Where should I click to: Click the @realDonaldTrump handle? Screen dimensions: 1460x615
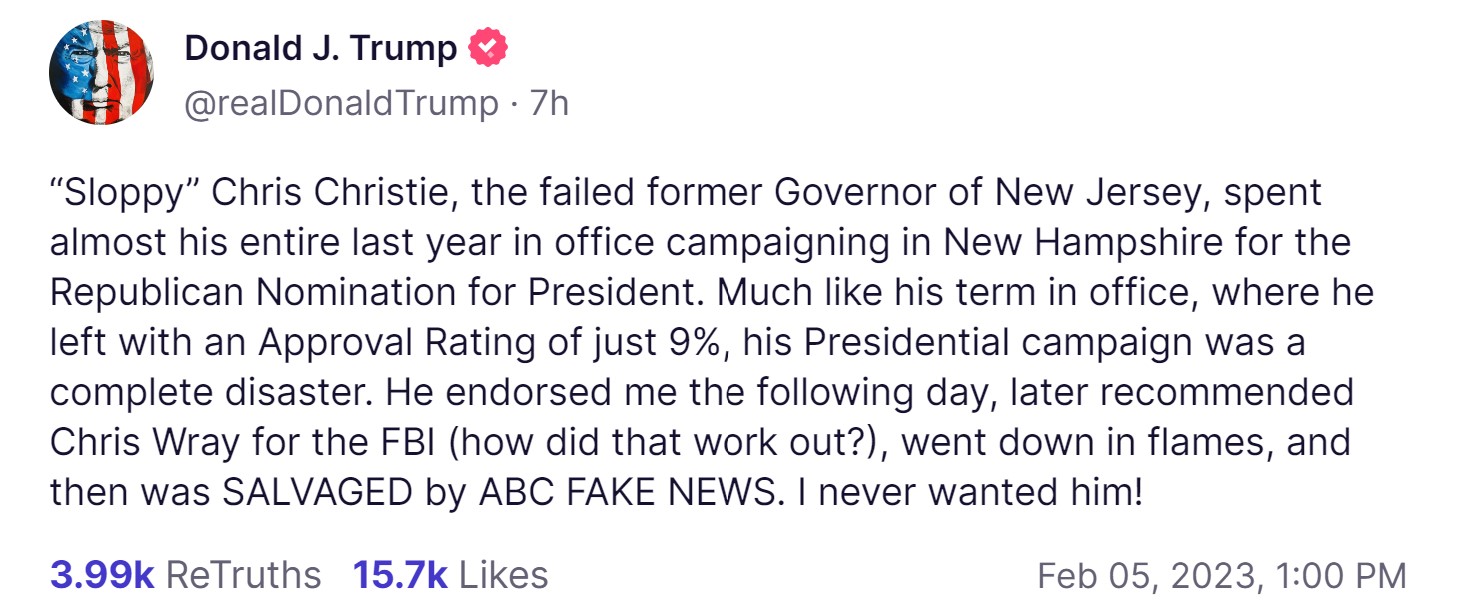[x=341, y=103]
